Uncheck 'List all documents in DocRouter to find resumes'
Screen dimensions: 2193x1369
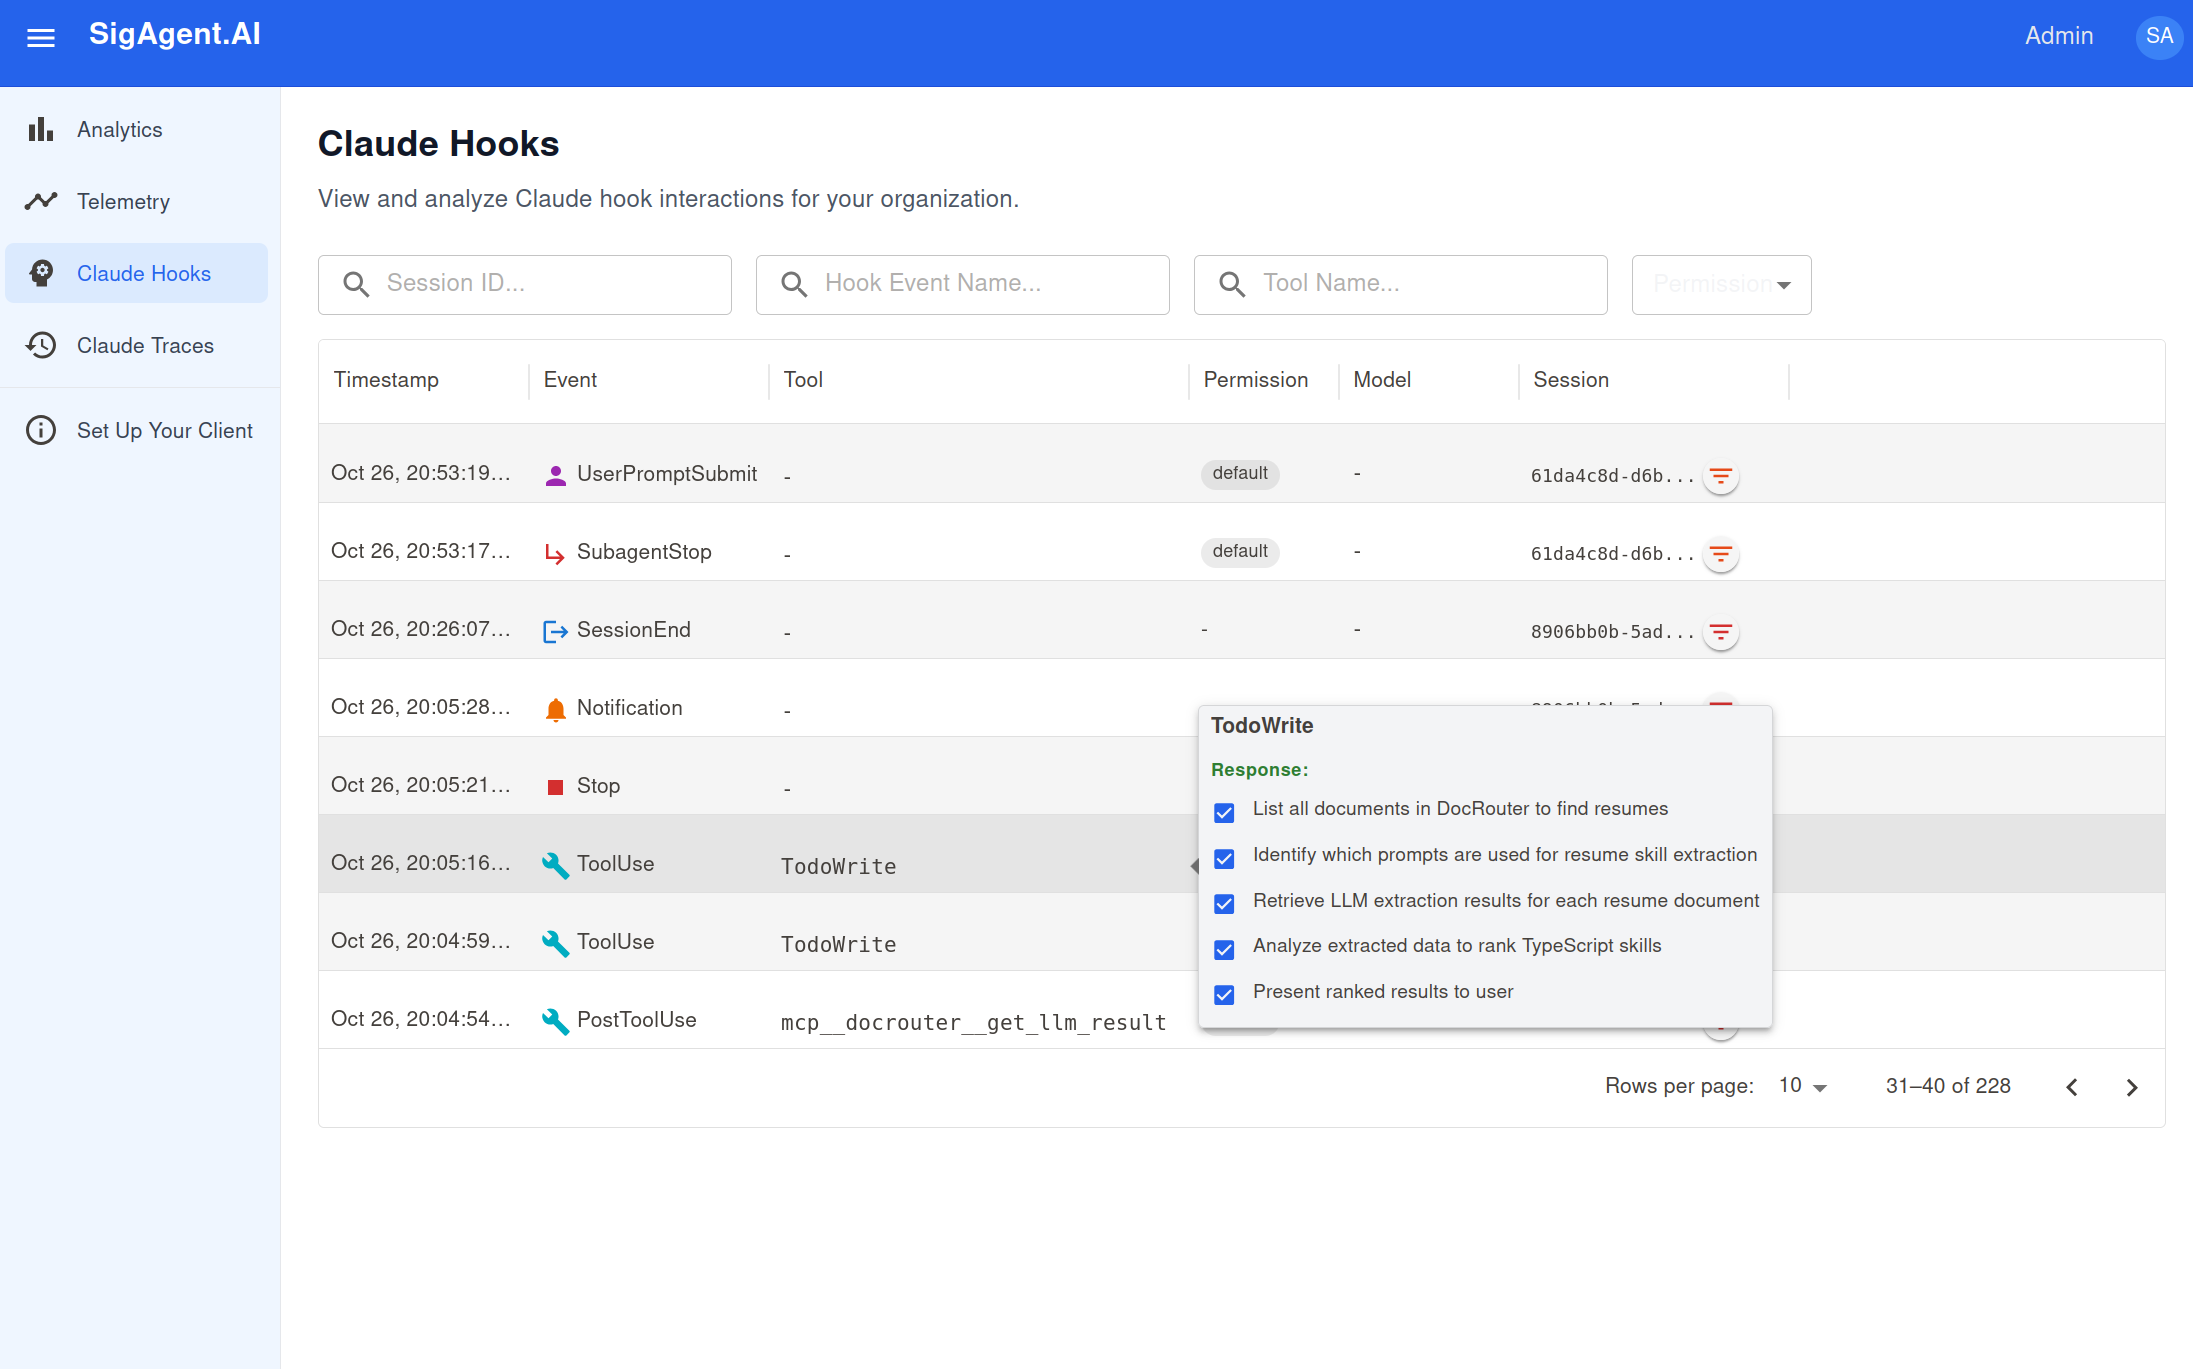coord(1223,812)
